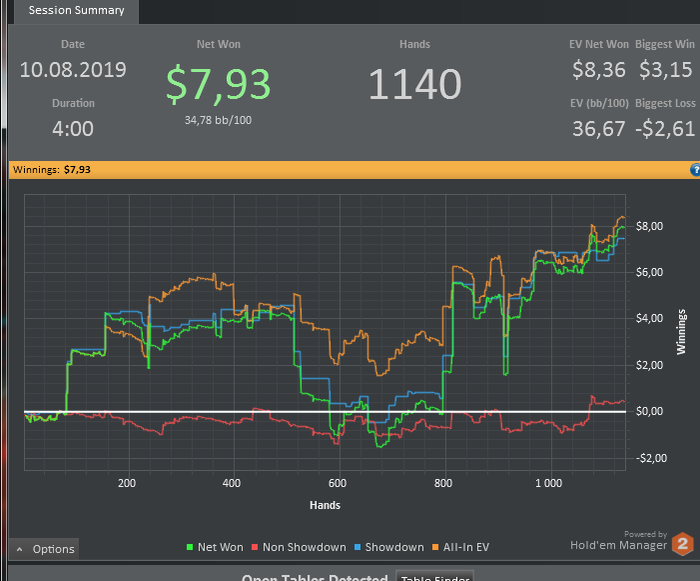Viewport: 700px width, 581px height.
Task: Select the 34,78 bb/100 rate
Action: 218,120
